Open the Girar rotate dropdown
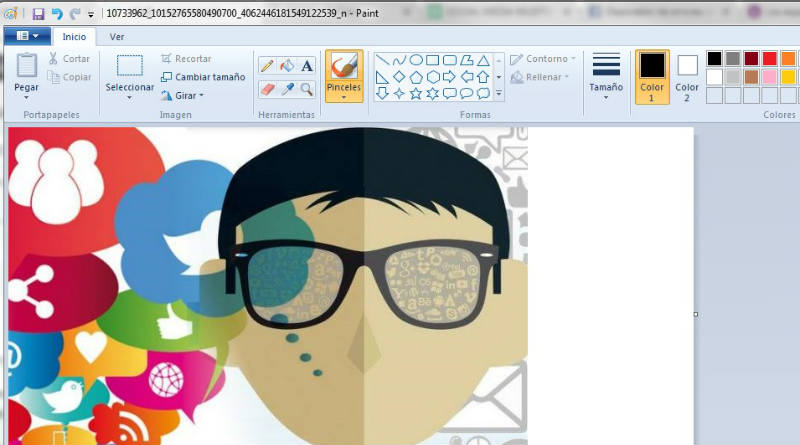800x445 pixels. coord(182,95)
